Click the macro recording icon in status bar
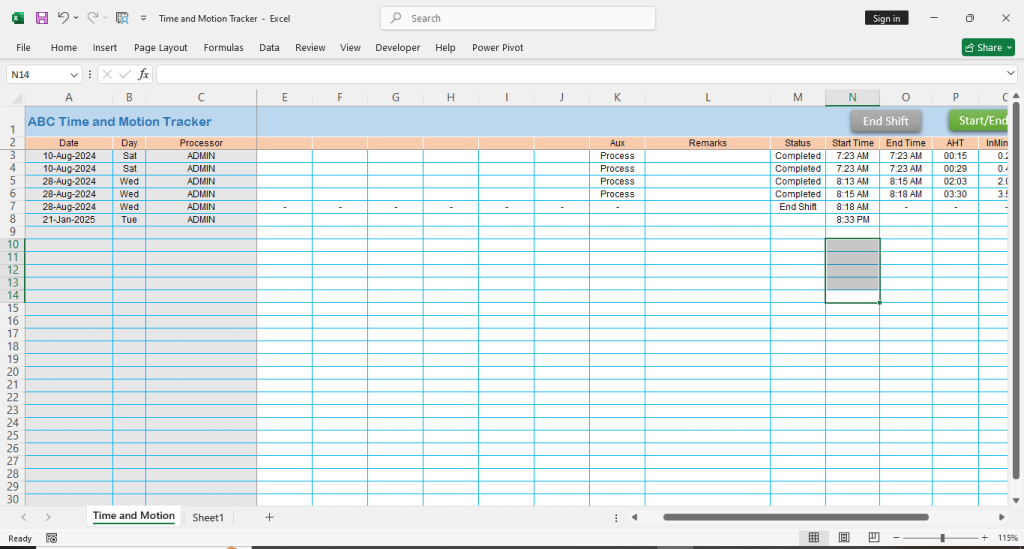 pos(51,538)
